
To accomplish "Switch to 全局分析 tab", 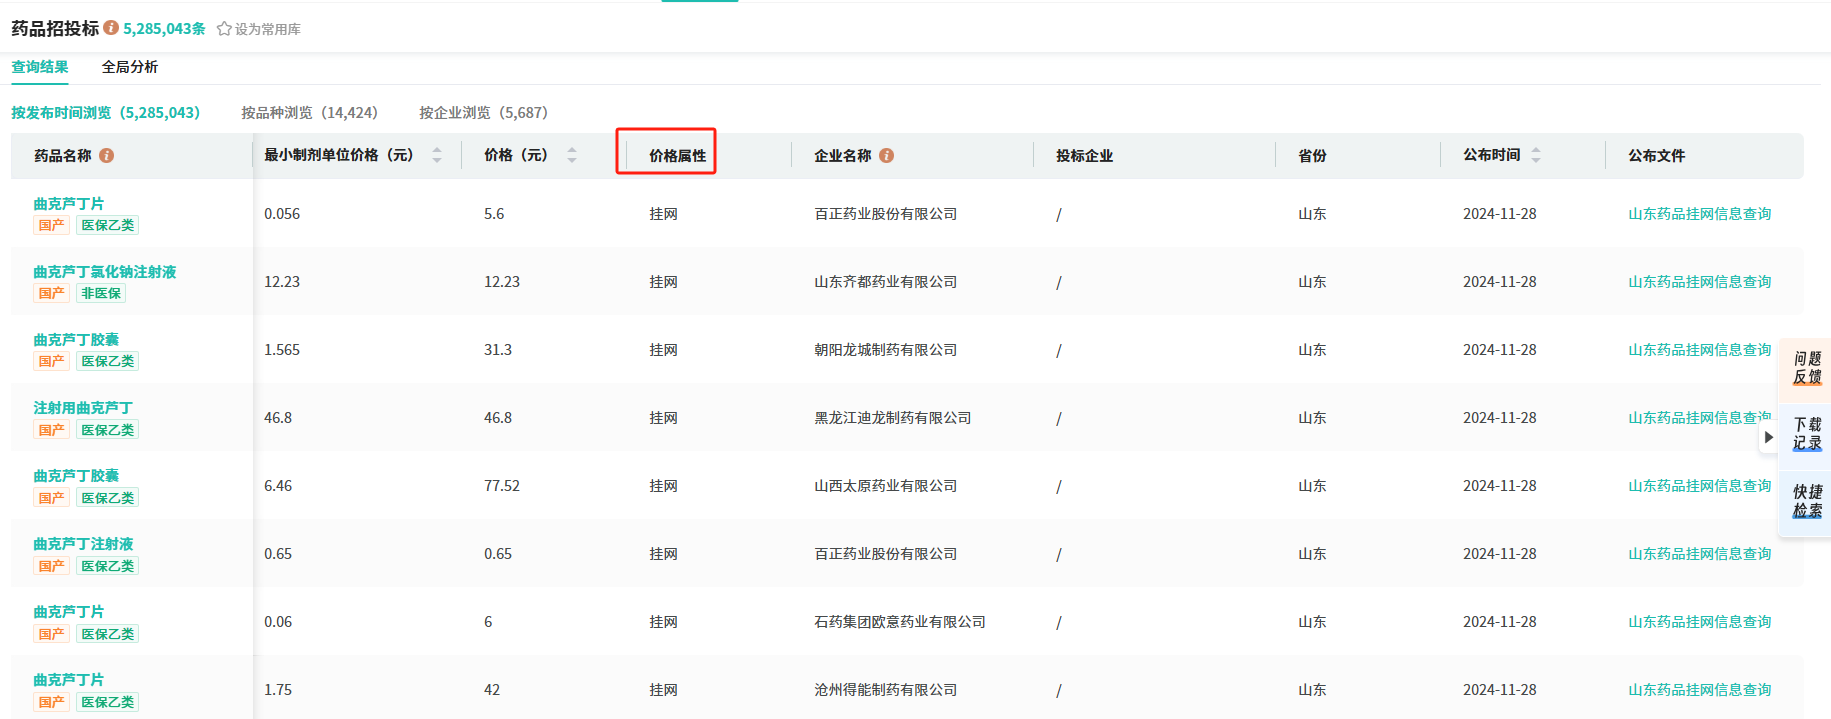I will point(130,67).
